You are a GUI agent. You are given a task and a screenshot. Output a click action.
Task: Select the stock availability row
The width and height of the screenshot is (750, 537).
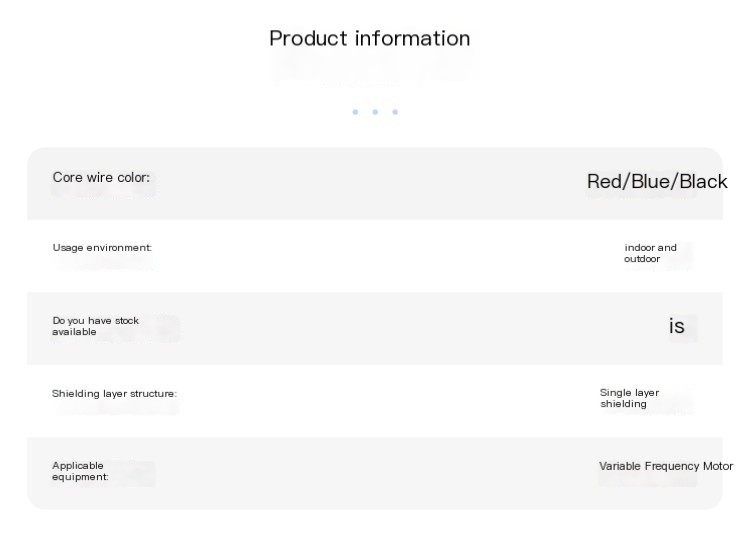coord(375,329)
